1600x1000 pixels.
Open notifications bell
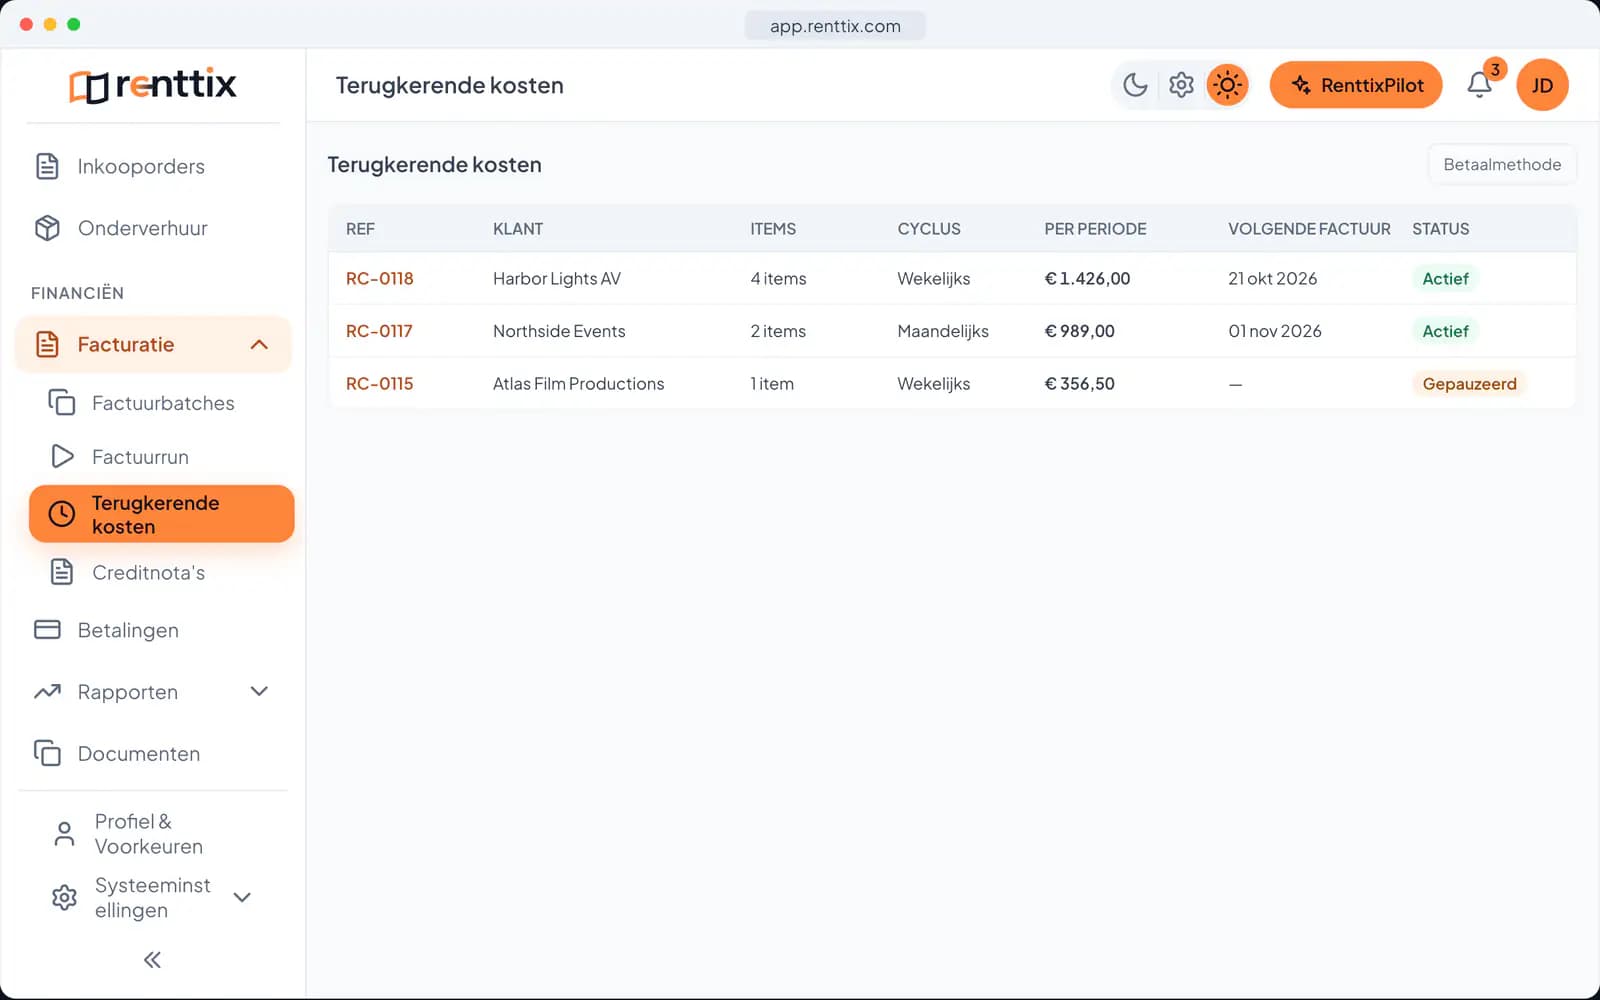pyautogui.click(x=1480, y=85)
